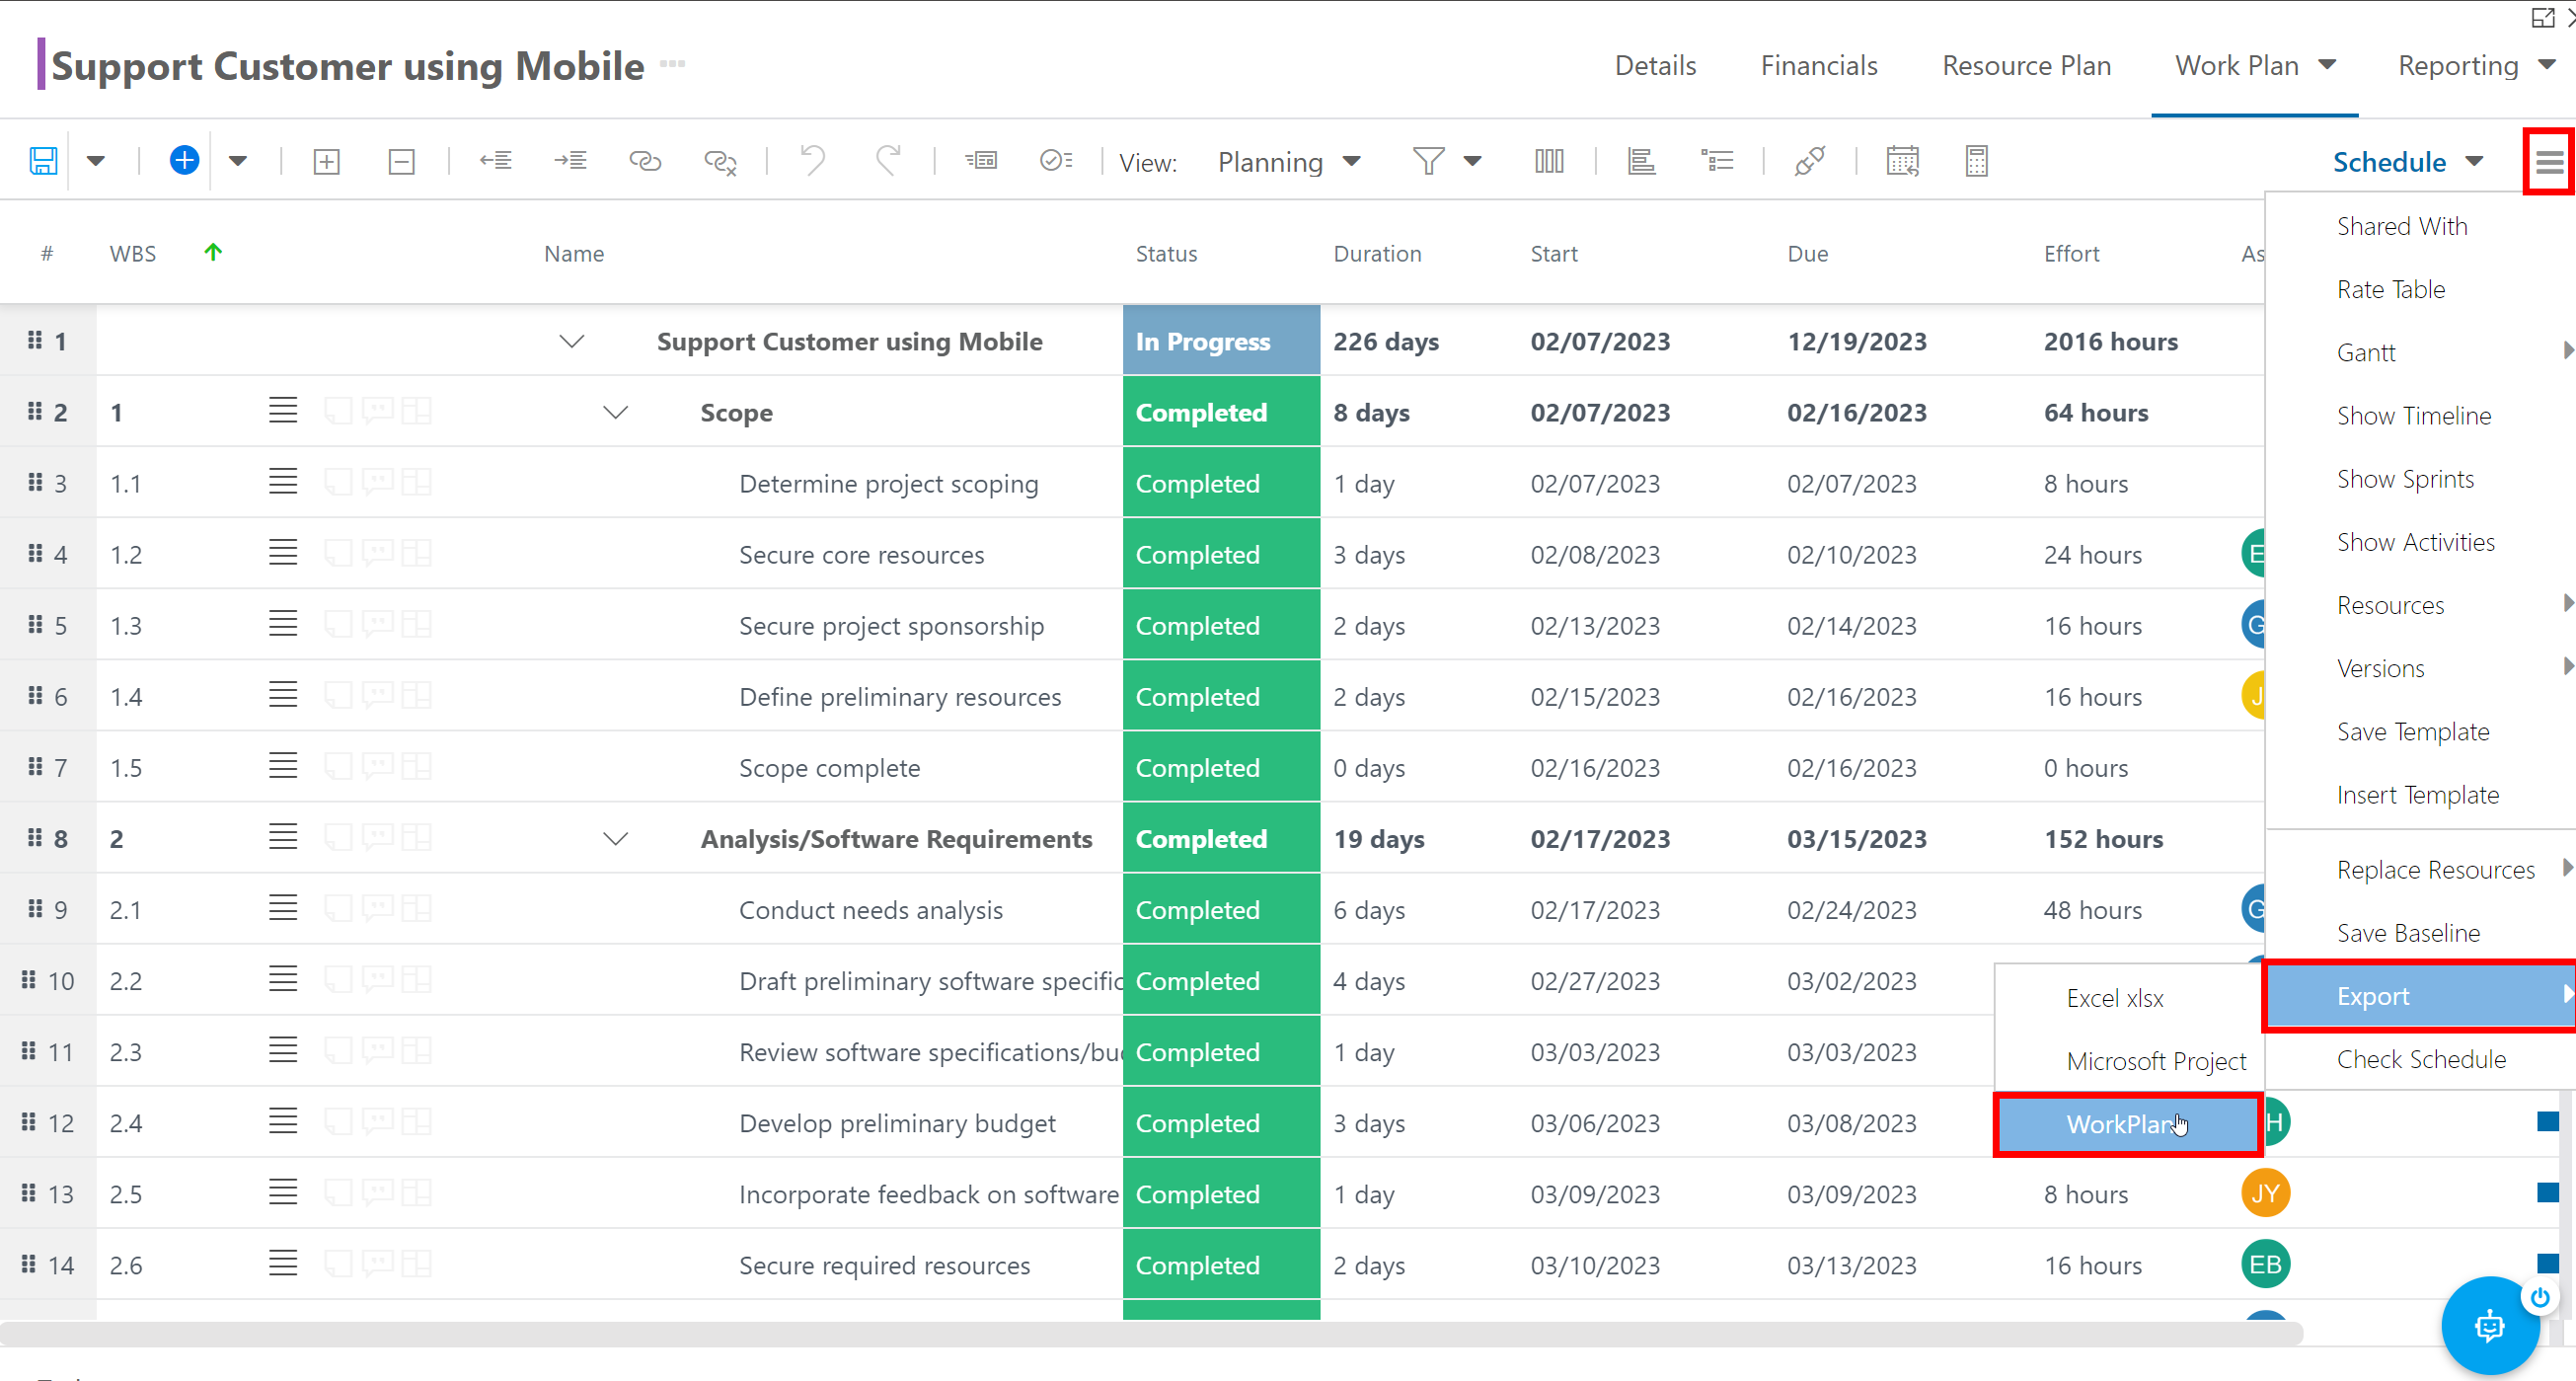Click the JY assignee avatar
The width and height of the screenshot is (2576, 1381).
pyautogui.click(x=2264, y=1193)
